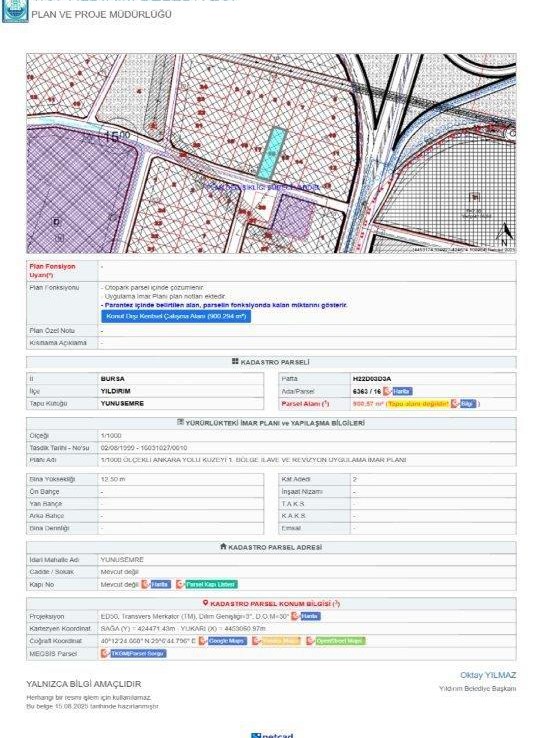This screenshot has width=543, height=738.
Task: Click the bold blue 'Parantez içinde belirtilen alan' note
Action: coord(224,305)
